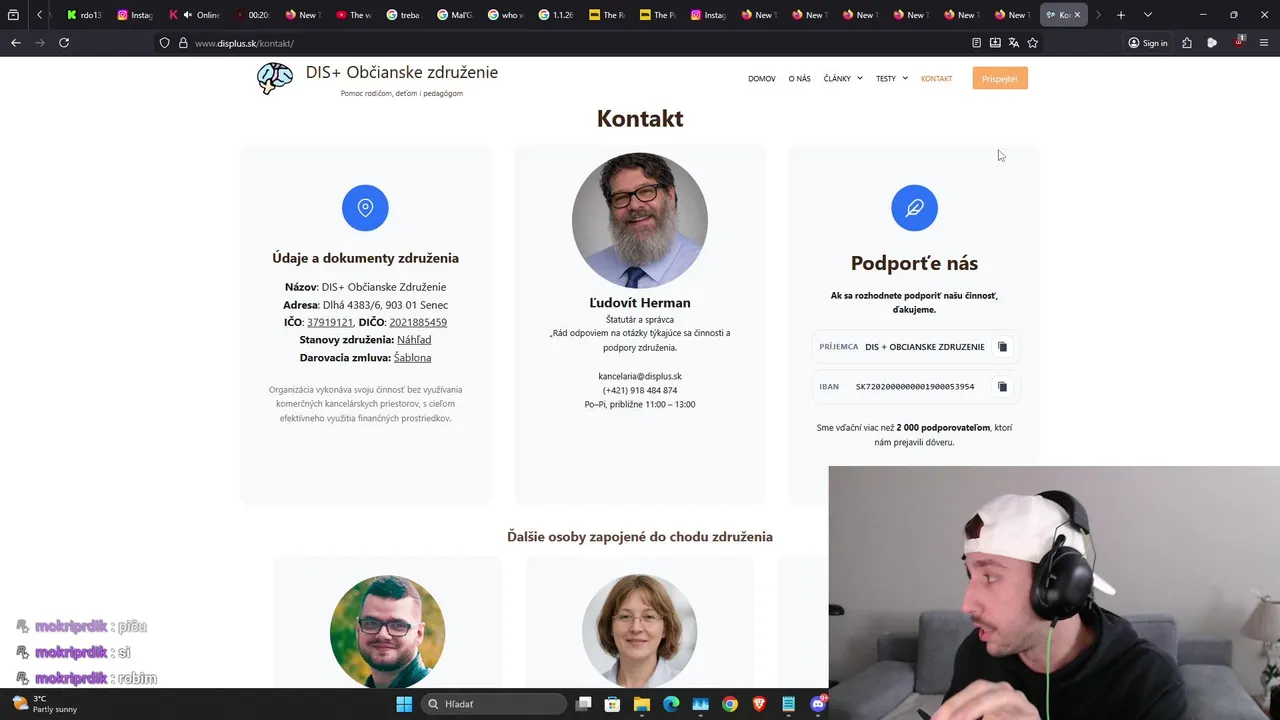This screenshot has height=720, width=1280.
Task: Click the orange Prispejte! button
Action: pyautogui.click(x=1000, y=78)
